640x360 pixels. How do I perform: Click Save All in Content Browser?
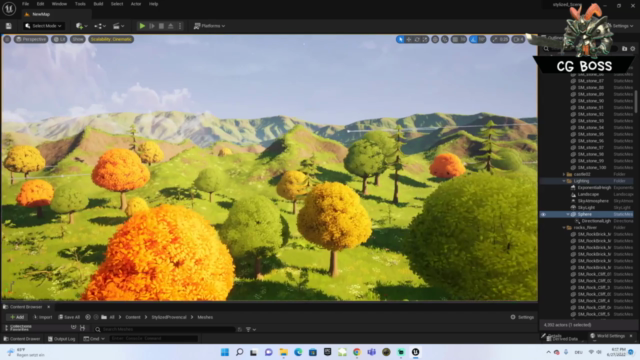click(69, 317)
